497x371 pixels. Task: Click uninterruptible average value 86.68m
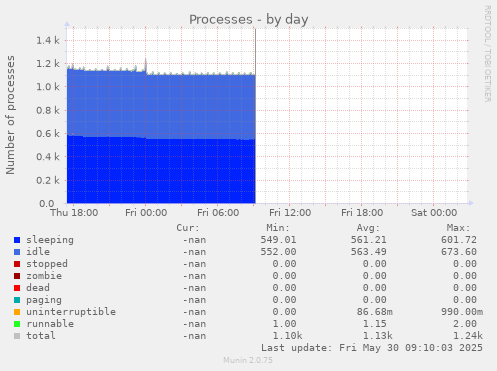375,312
